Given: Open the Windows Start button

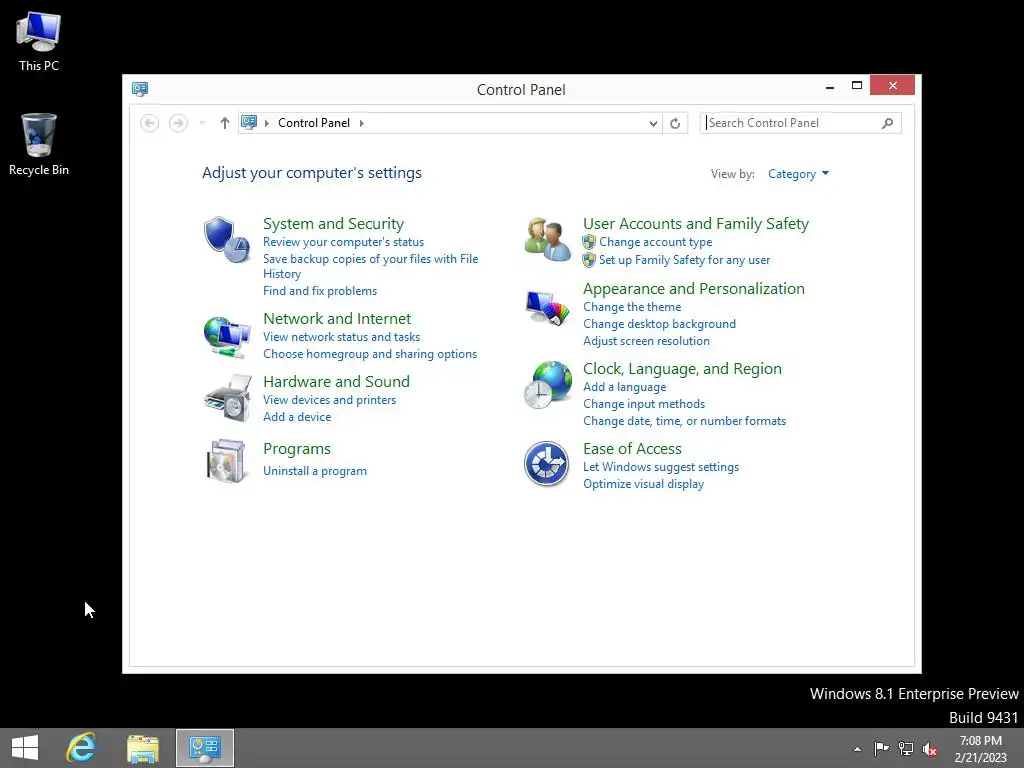Looking at the screenshot, I should [x=25, y=748].
